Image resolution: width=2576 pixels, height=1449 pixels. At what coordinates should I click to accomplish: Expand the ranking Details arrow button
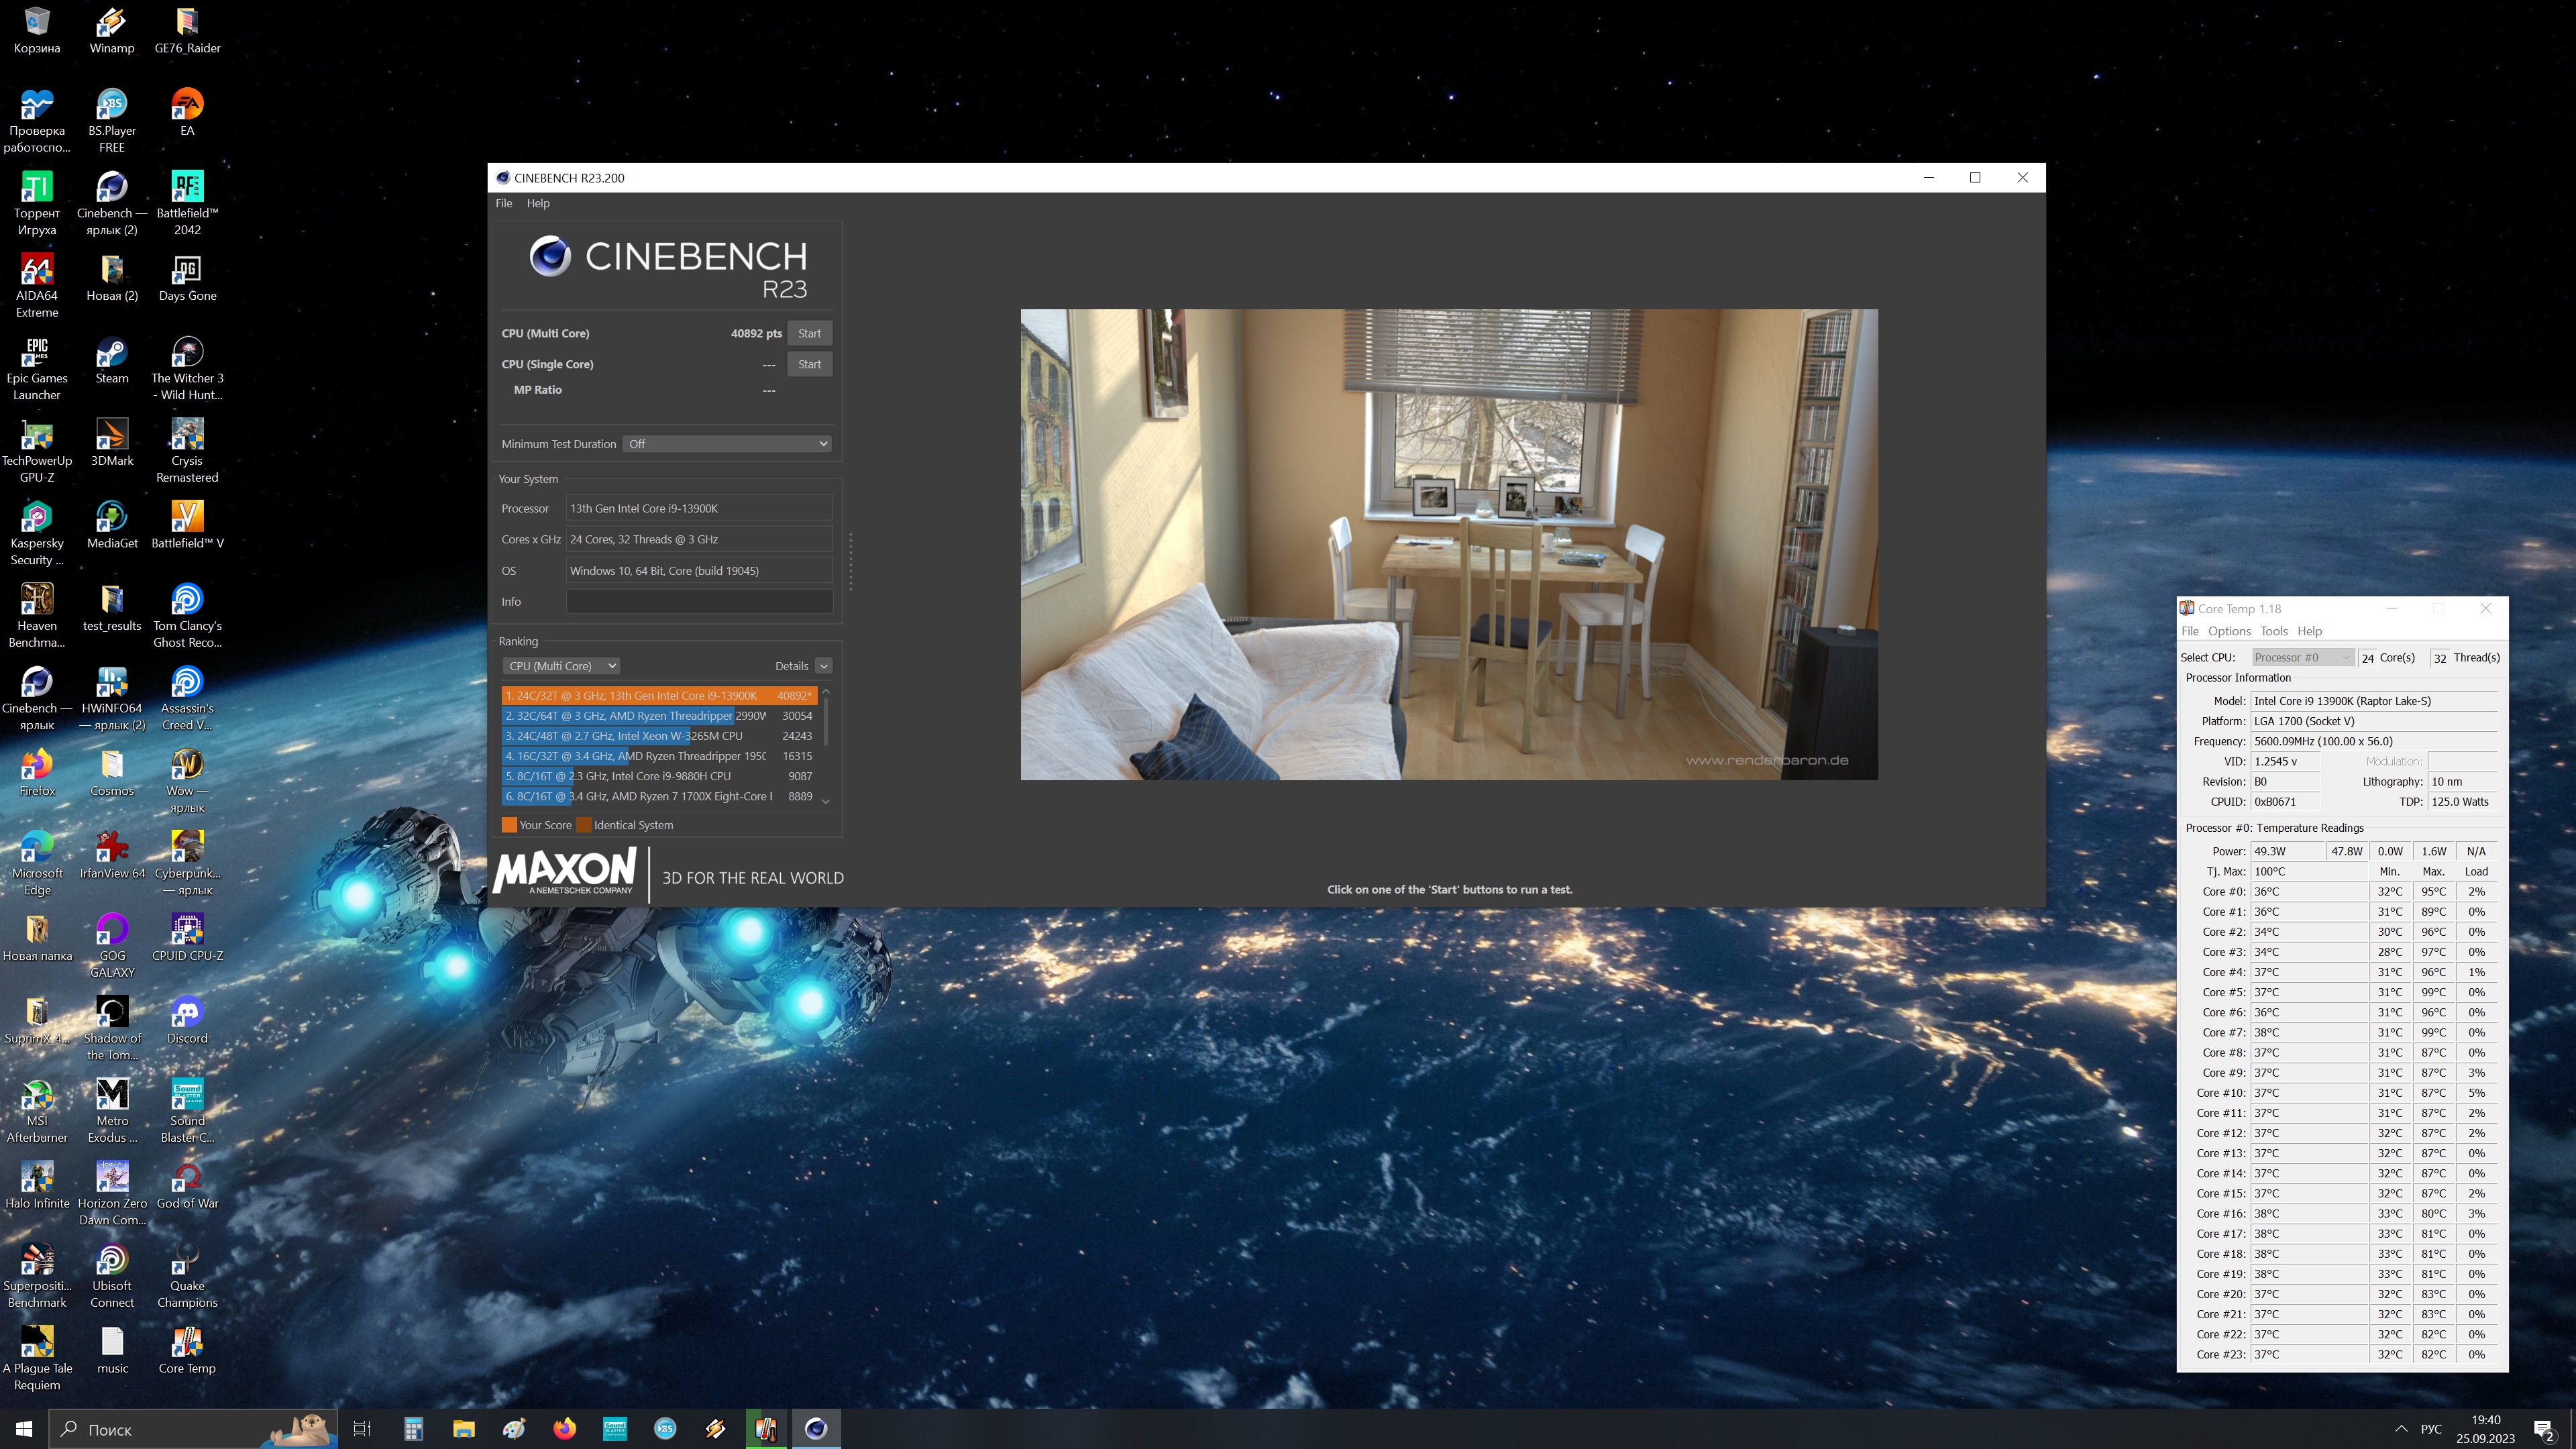pyautogui.click(x=824, y=666)
